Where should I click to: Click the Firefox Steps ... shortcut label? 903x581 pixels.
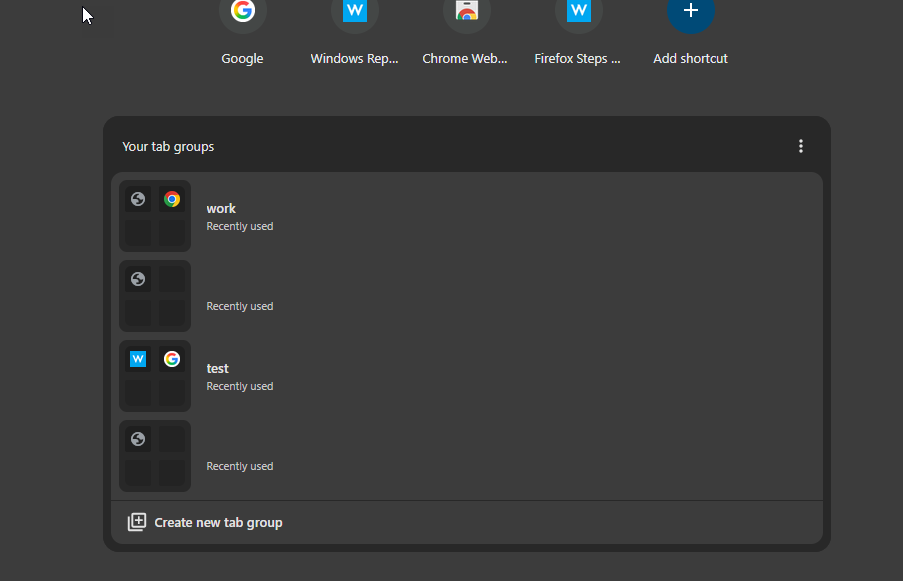click(578, 59)
